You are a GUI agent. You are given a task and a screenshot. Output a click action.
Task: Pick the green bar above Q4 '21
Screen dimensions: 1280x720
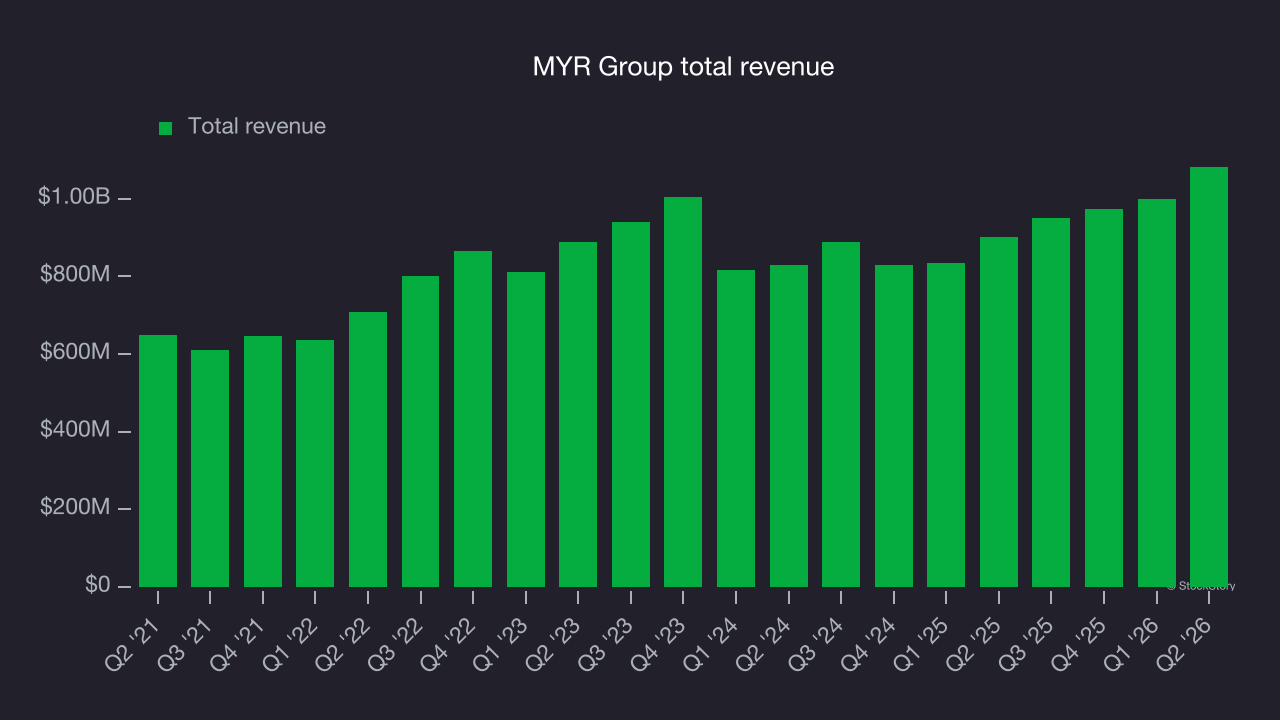coord(263,461)
